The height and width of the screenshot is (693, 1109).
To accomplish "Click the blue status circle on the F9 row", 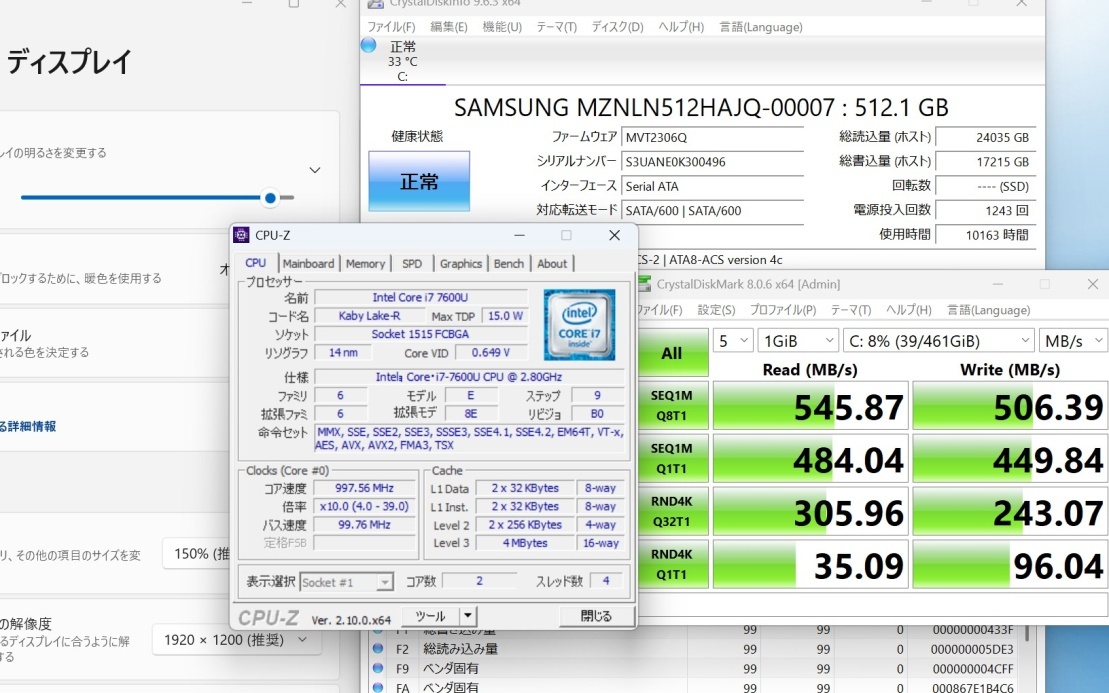I will (x=378, y=668).
